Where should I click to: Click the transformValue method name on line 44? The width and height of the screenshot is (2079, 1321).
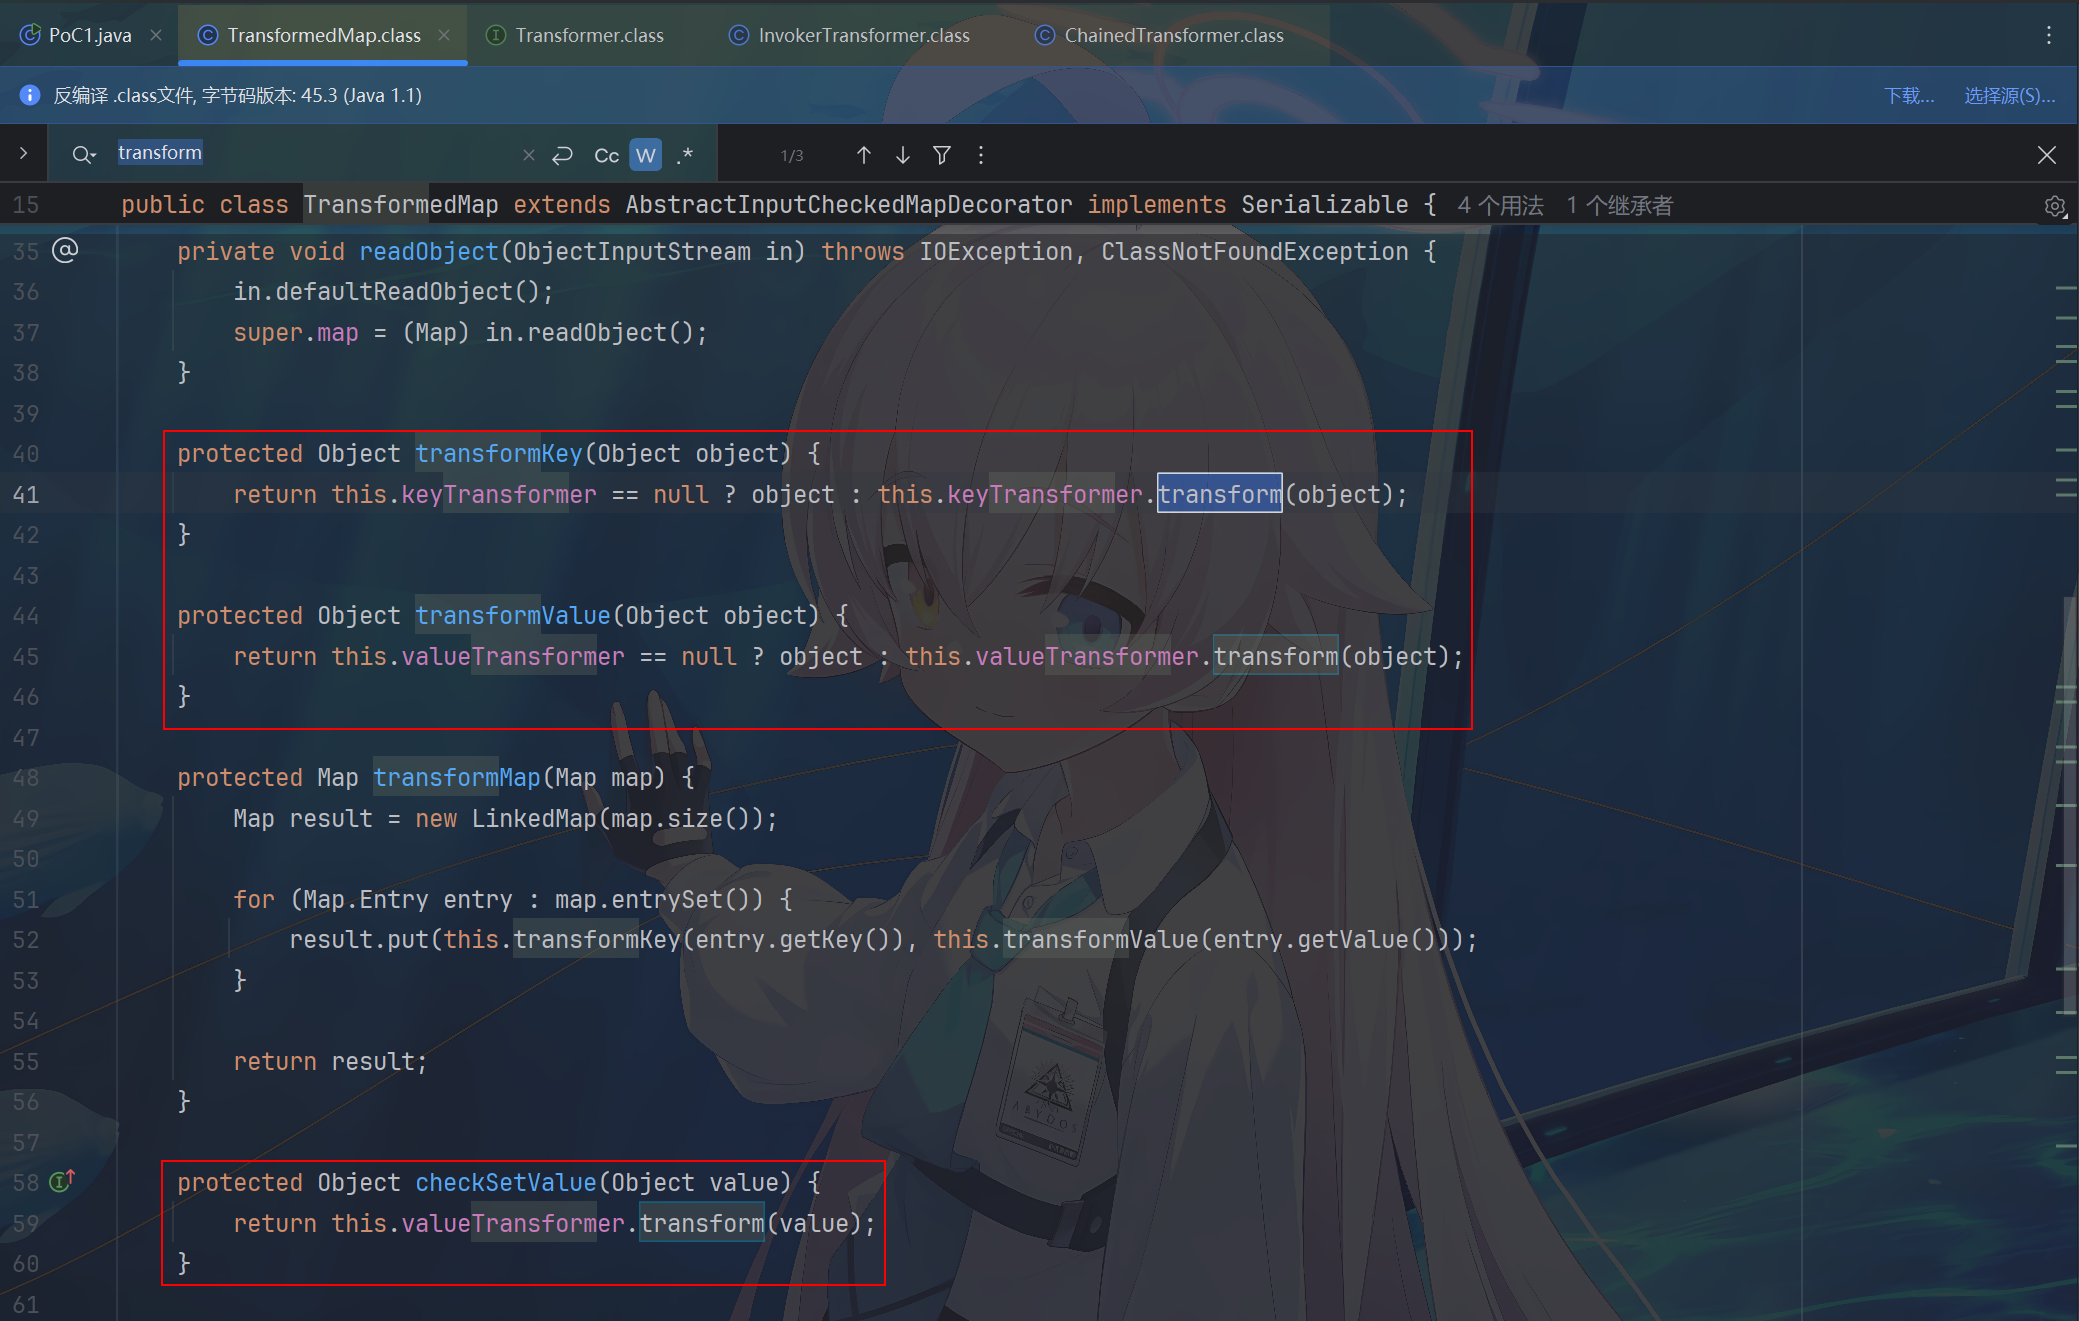tap(513, 615)
